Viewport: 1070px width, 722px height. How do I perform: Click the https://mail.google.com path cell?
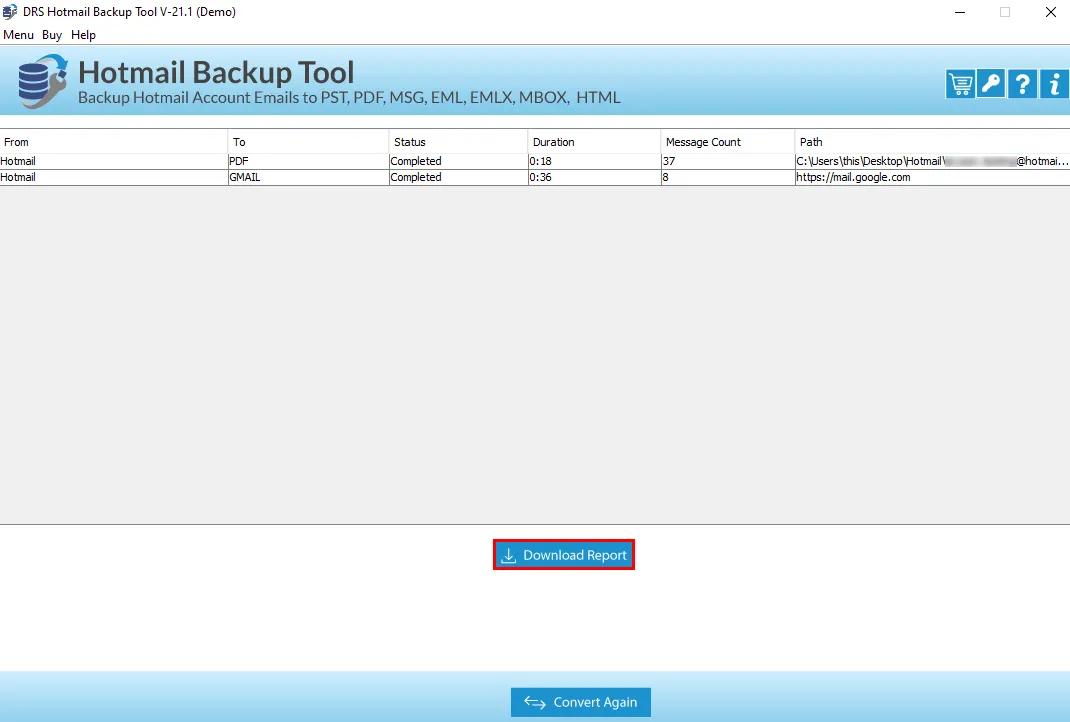click(933, 177)
